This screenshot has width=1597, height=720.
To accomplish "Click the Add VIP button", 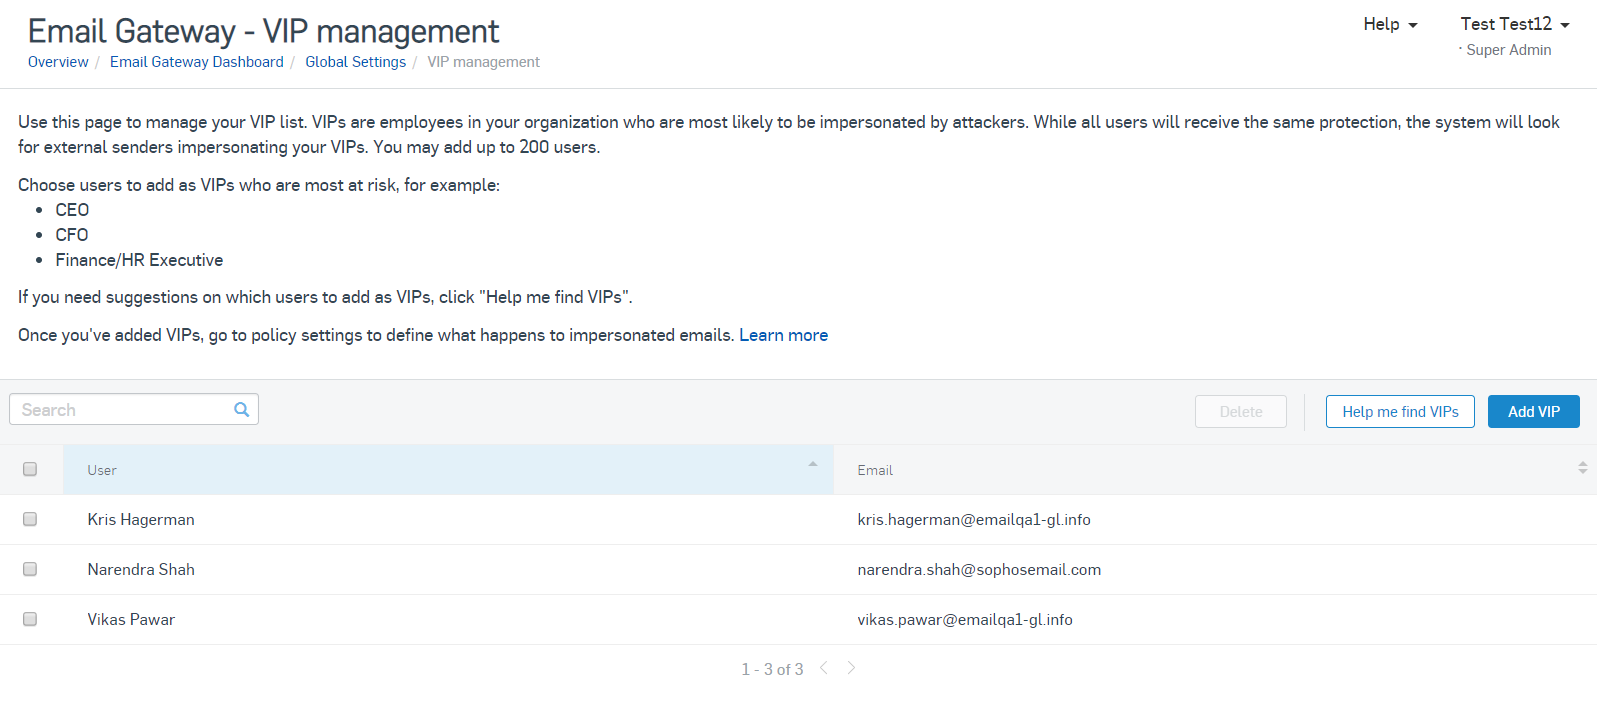I will tap(1533, 412).
